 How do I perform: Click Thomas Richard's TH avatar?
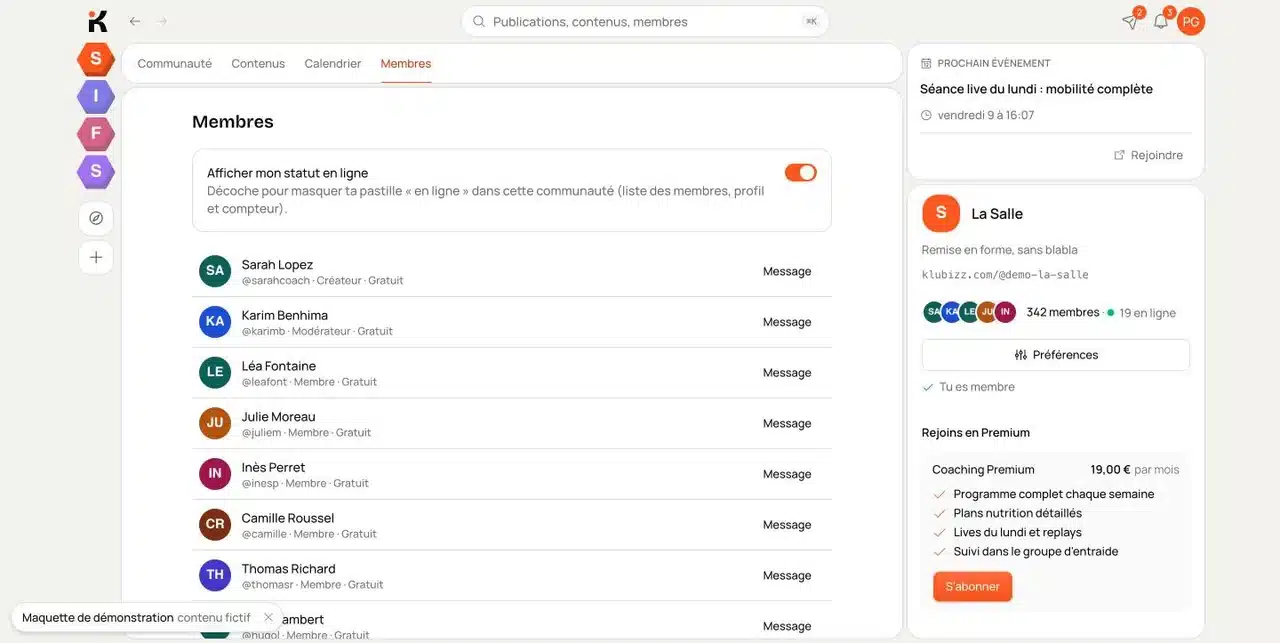[x=215, y=575]
